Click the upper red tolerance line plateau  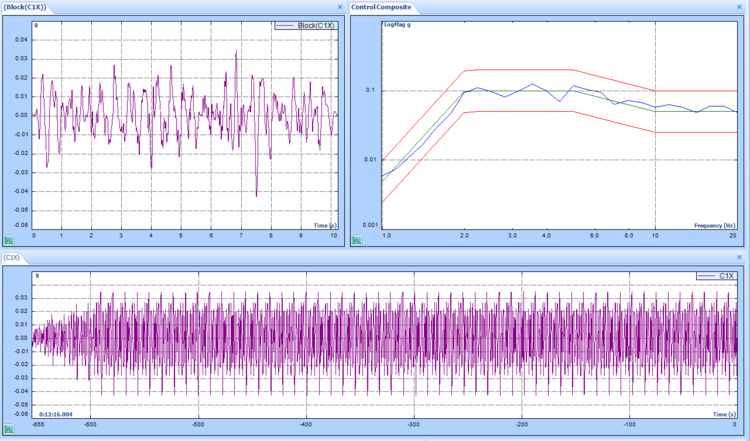[x=520, y=69]
